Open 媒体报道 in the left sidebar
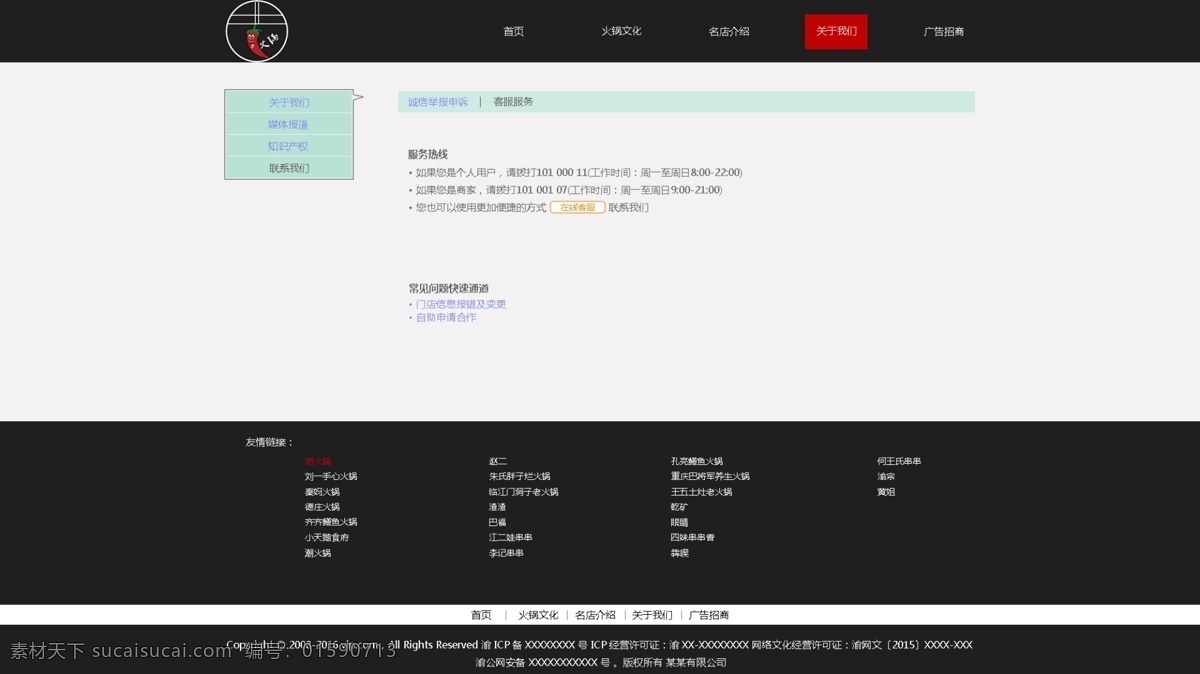The height and width of the screenshot is (674, 1200). pos(289,124)
